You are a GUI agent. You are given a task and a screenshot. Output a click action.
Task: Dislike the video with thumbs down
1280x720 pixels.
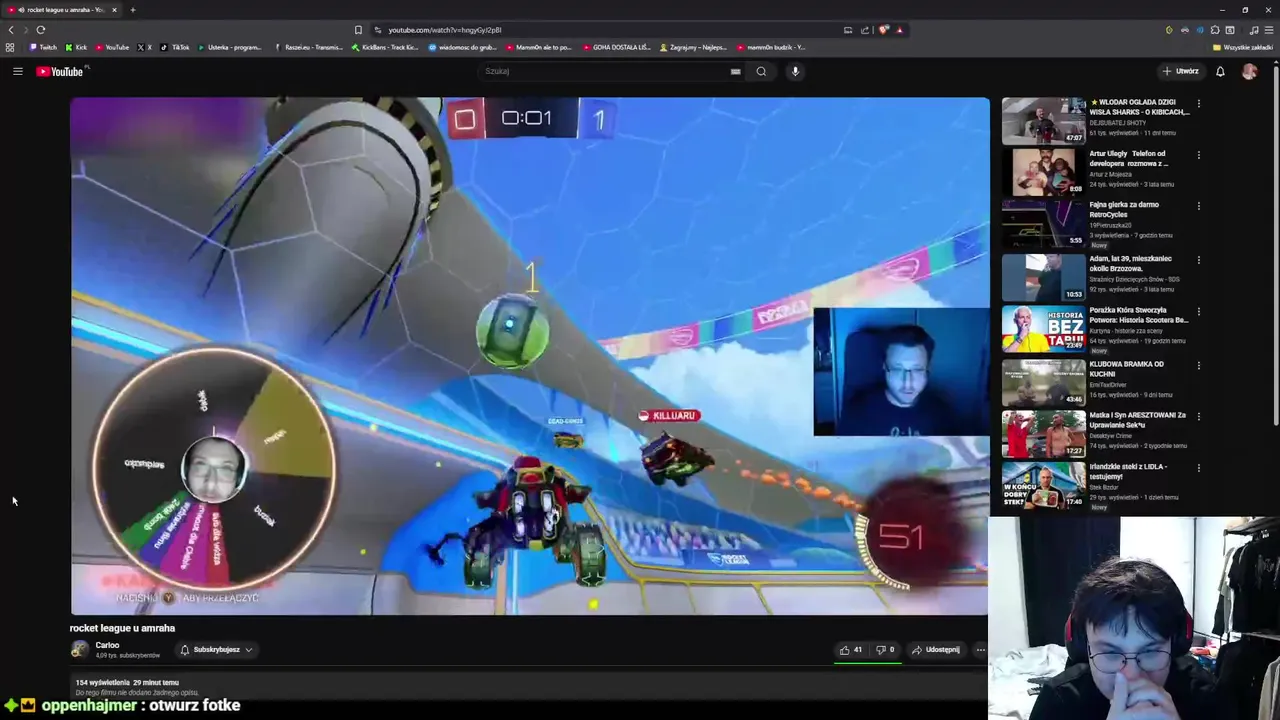(886, 650)
